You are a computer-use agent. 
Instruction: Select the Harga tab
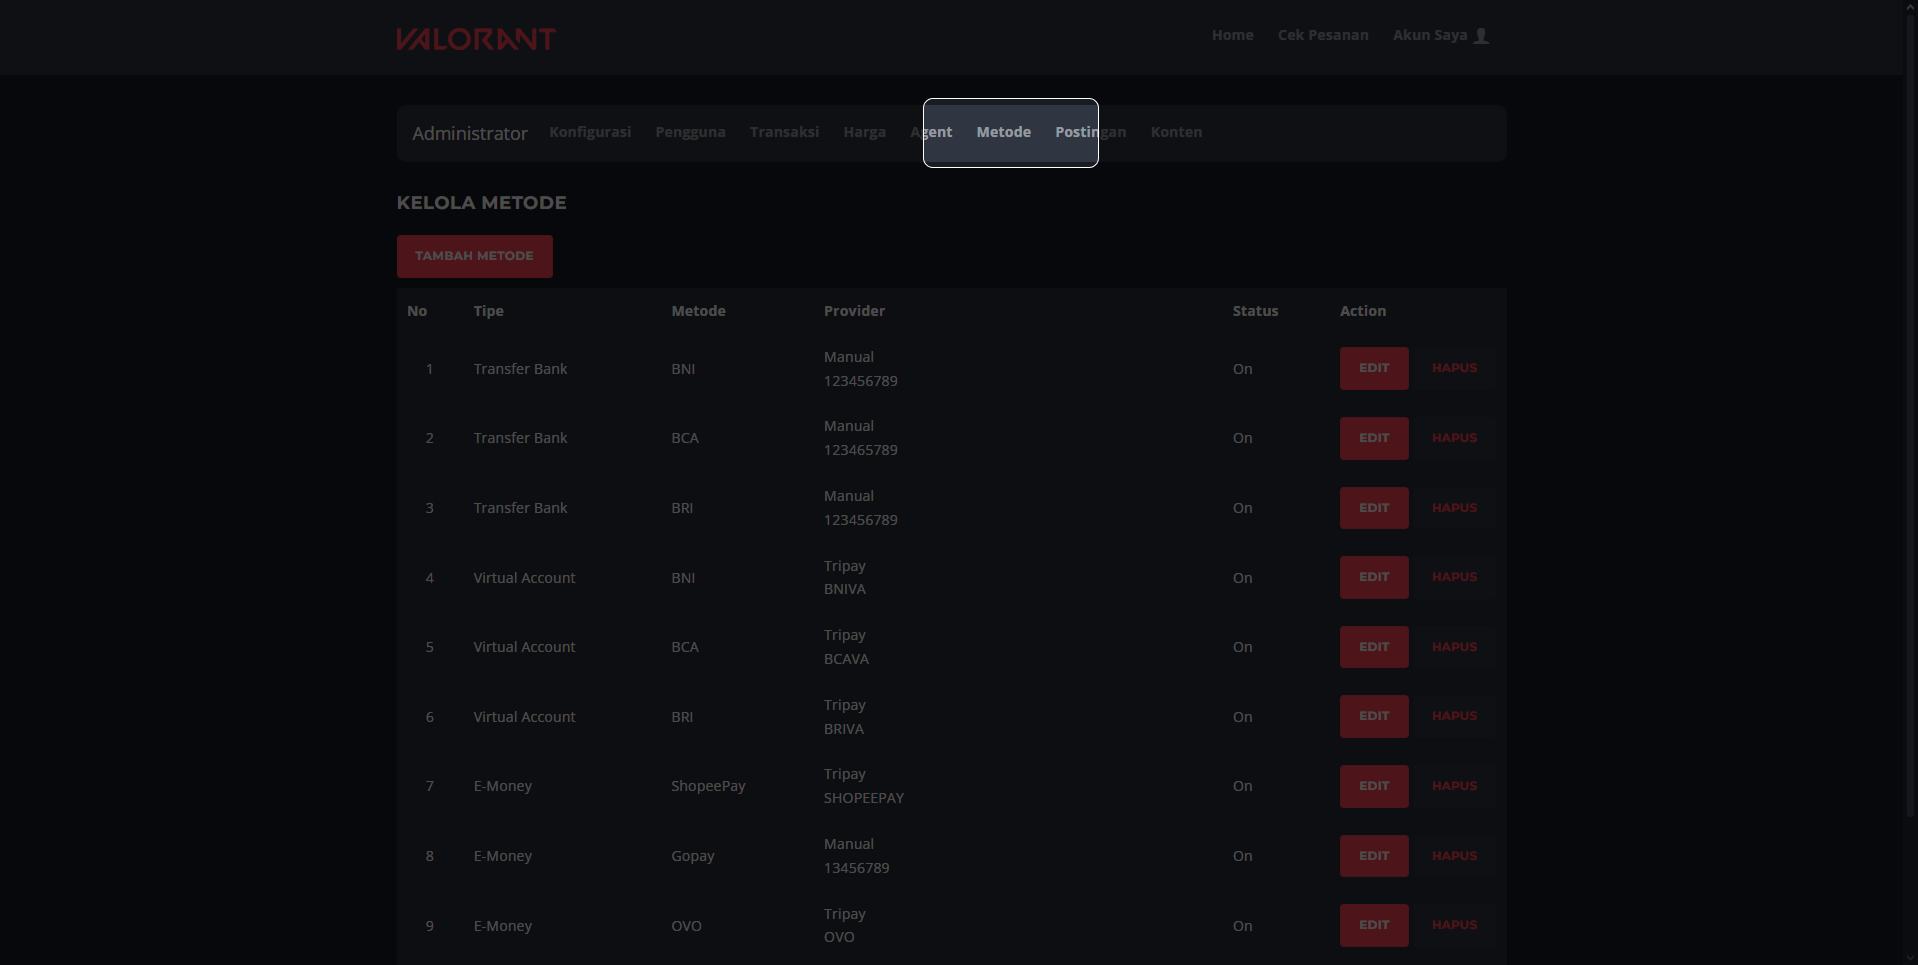coord(864,132)
